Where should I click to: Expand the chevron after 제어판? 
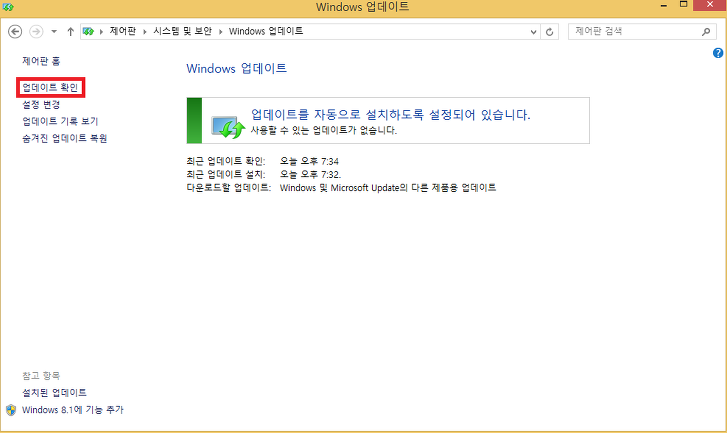tap(145, 32)
